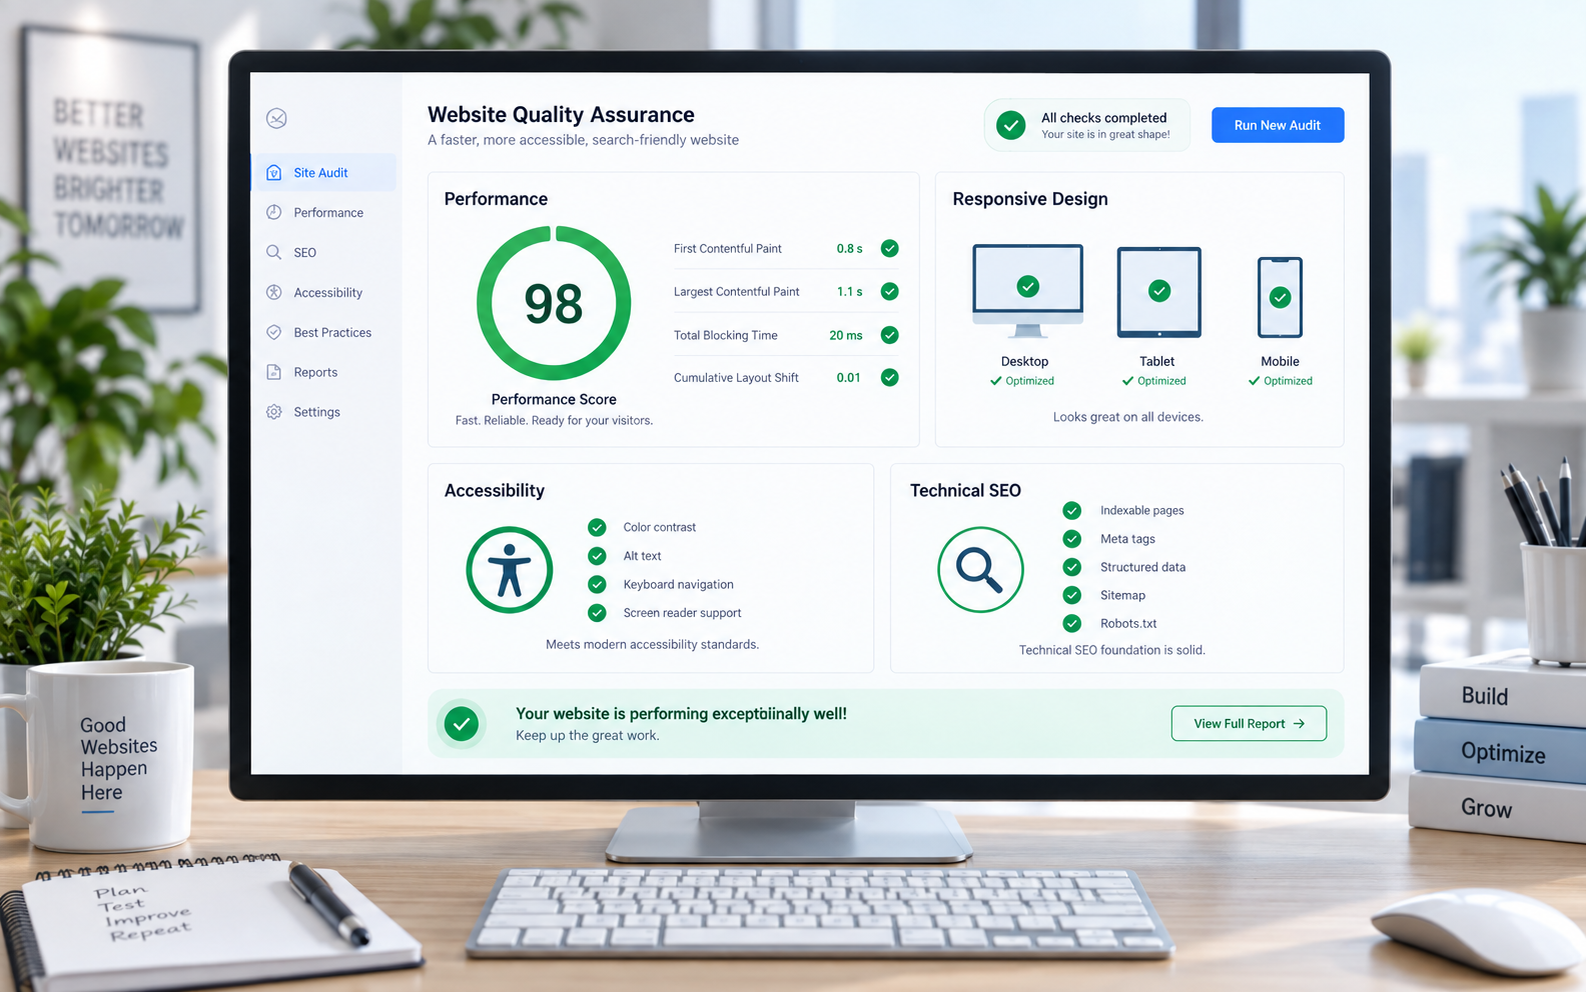The width and height of the screenshot is (1586, 992).
Task: Open the Site Audit menu item
Action: tap(325, 172)
